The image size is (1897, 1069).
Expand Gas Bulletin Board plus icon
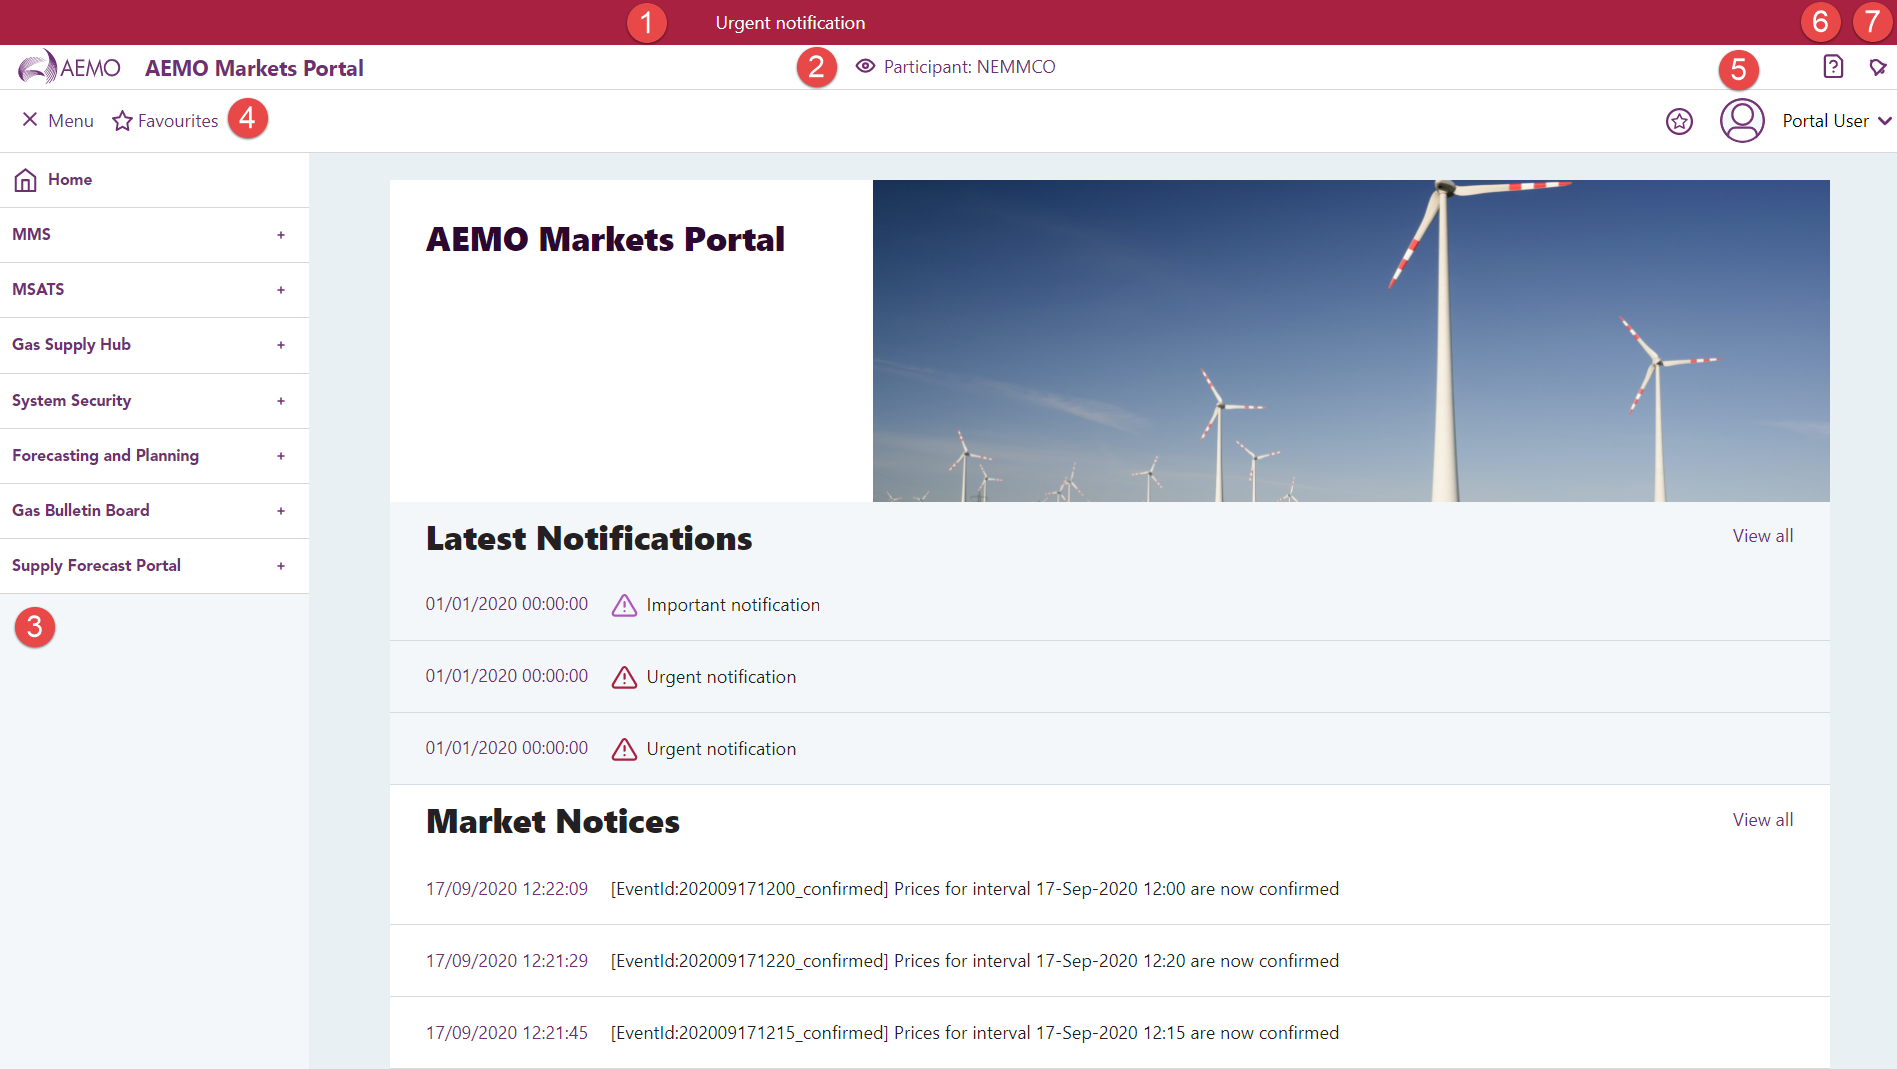(281, 511)
